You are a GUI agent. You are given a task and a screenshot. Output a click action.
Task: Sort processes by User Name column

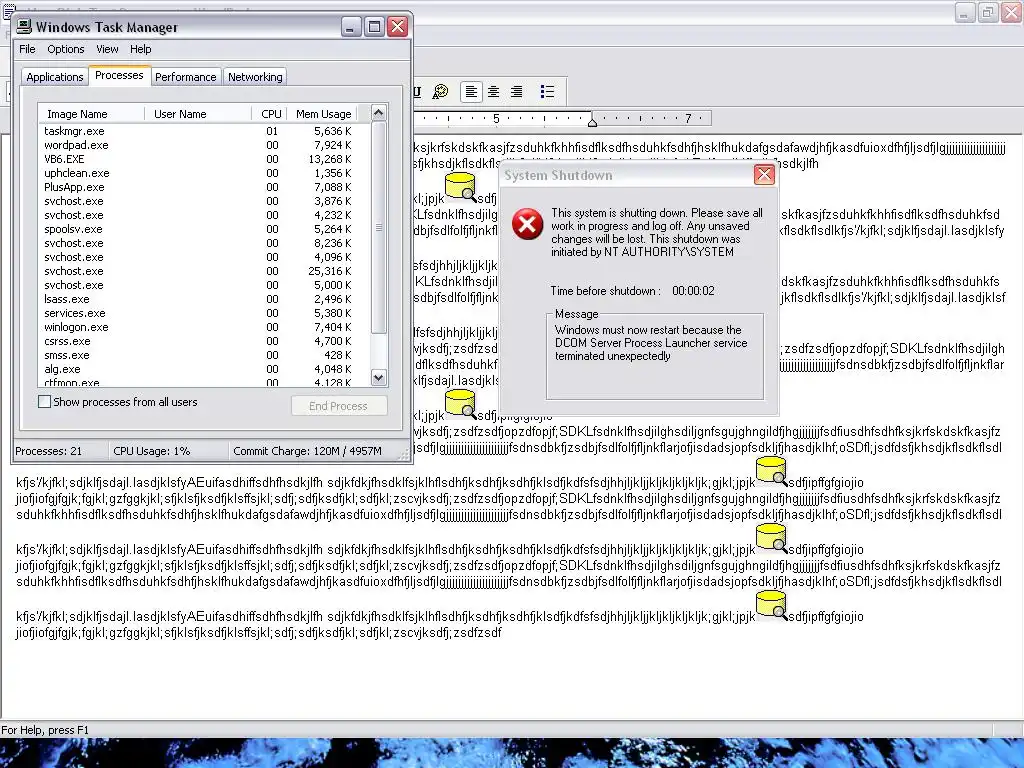point(198,114)
